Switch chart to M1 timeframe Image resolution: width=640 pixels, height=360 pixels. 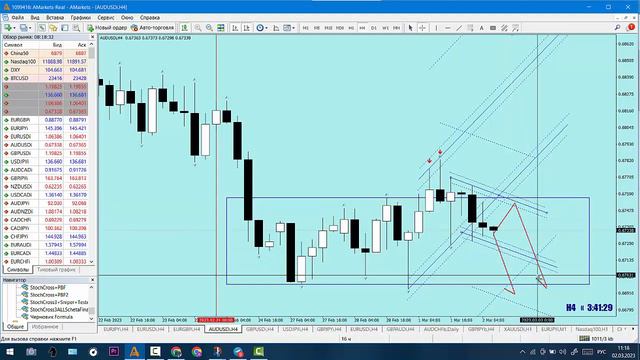click(305, 28)
